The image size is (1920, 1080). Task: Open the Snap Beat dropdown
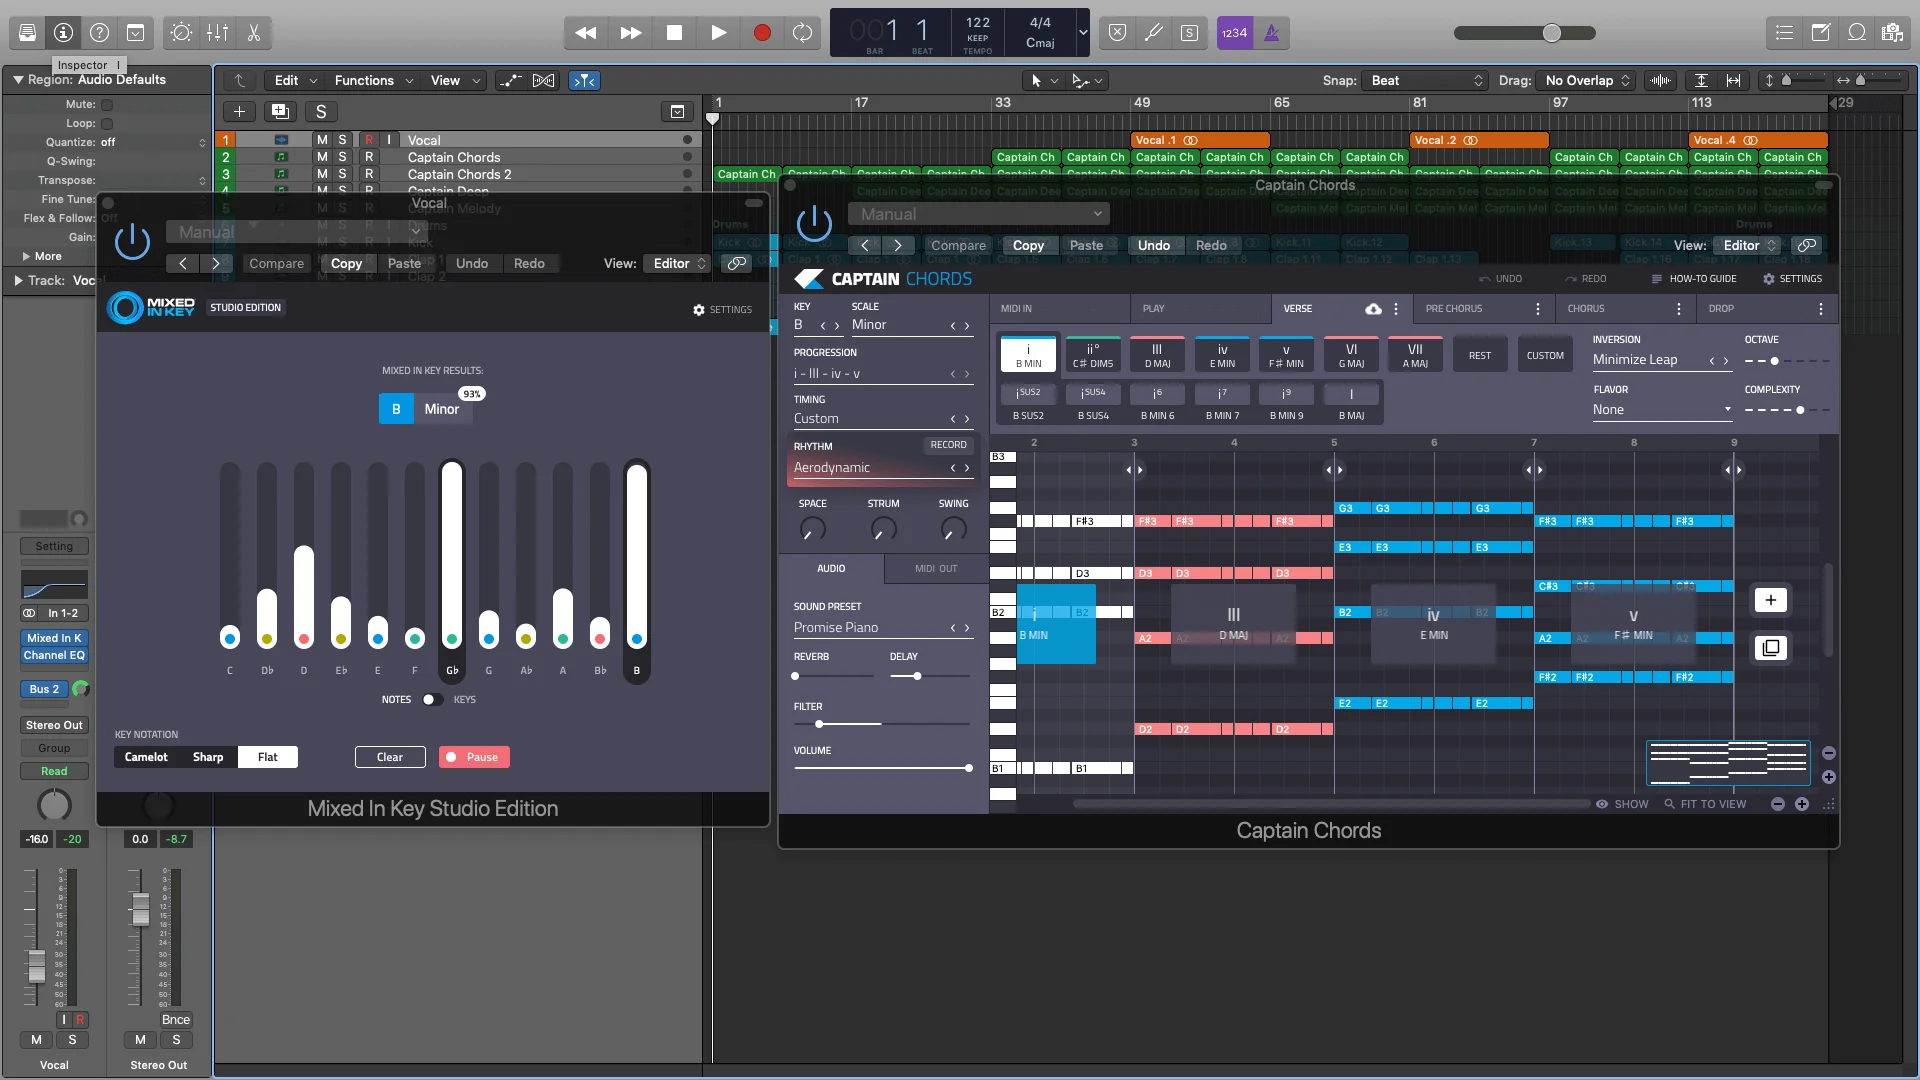[1427, 81]
